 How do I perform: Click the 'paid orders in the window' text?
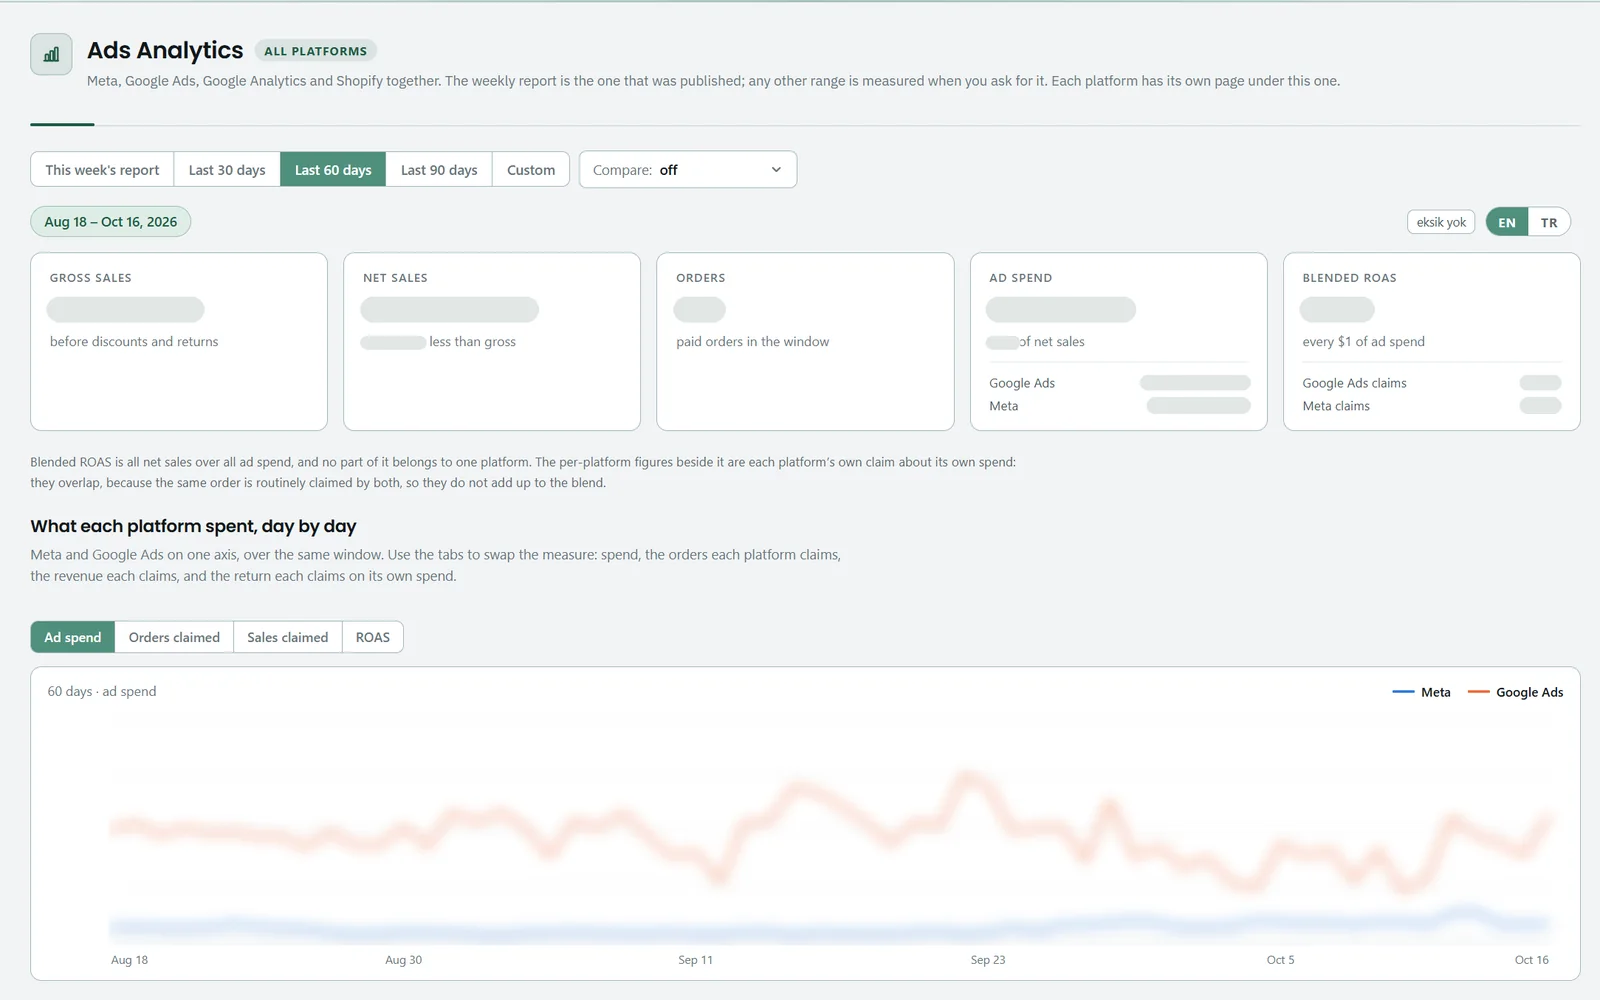(752, 342)
